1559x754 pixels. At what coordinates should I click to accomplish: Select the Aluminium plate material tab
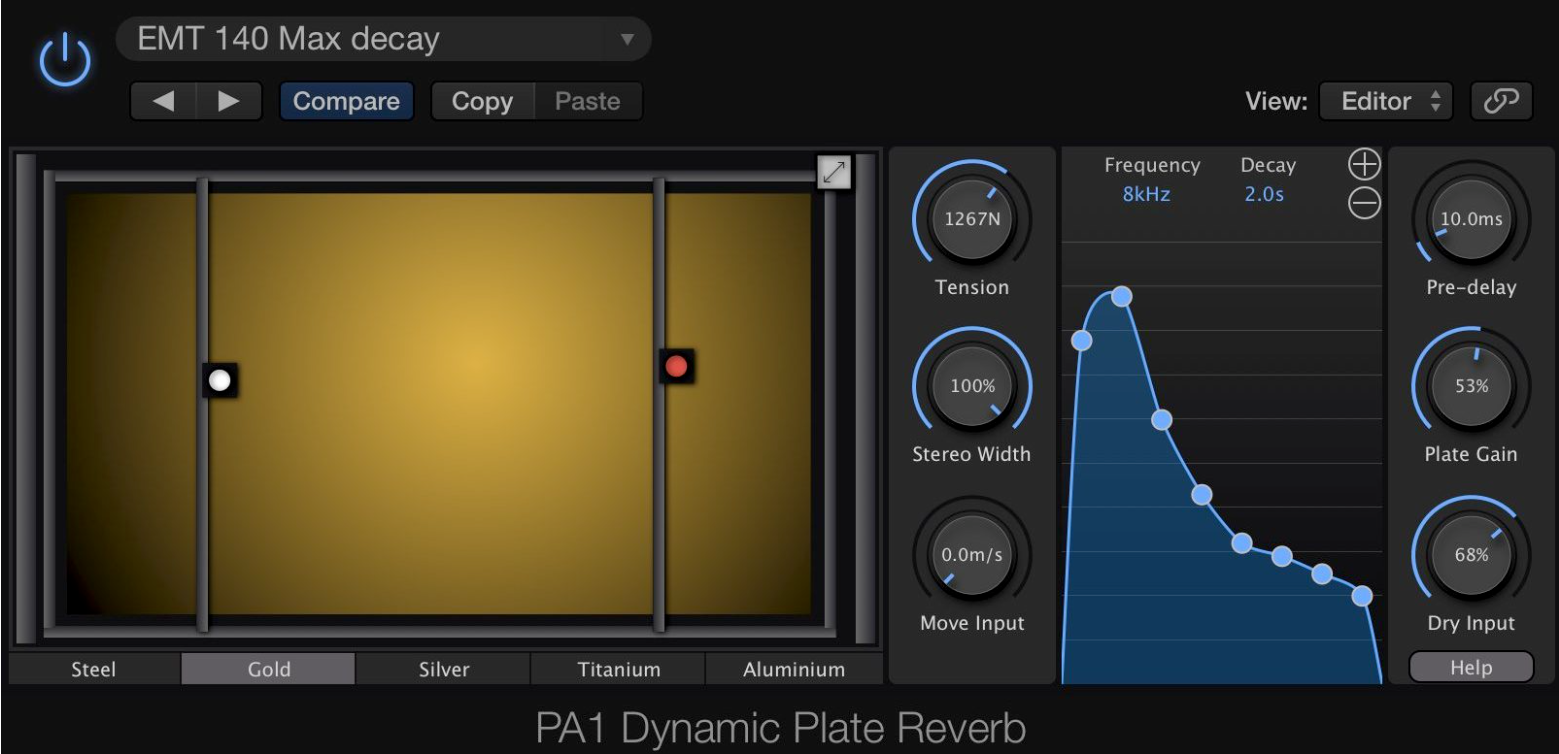point(794,669)
